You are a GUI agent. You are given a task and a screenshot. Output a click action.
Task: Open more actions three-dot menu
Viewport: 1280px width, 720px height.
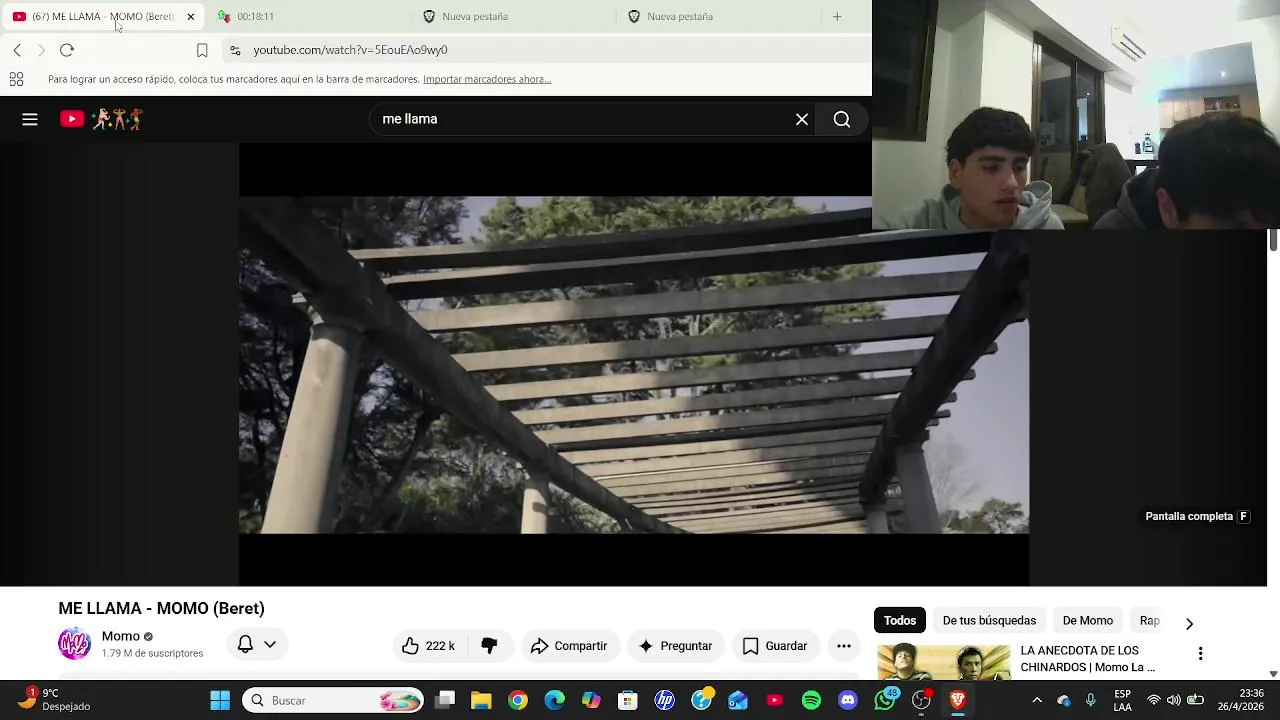coord(844,646)
